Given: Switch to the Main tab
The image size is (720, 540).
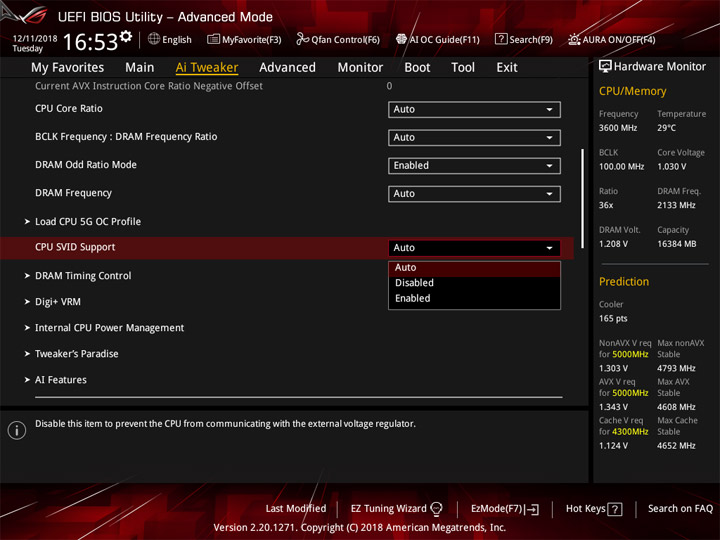Looking at the screenshot, I should tap(140, 68).
